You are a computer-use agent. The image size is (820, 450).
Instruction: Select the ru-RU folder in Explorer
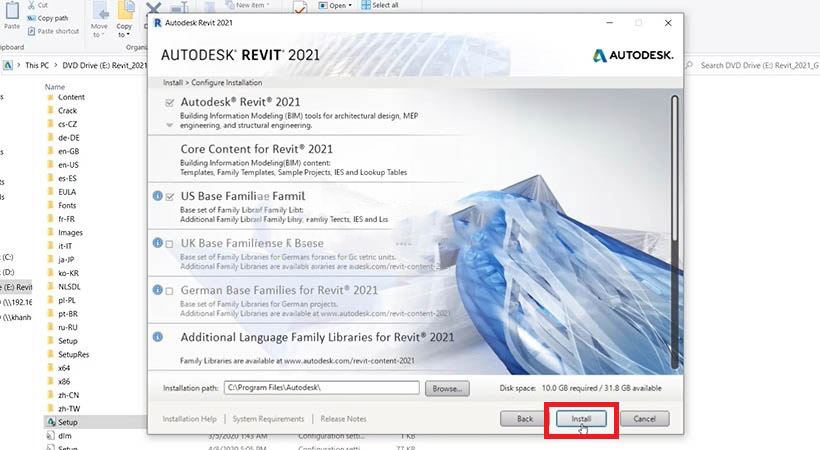tap(68, 328)
